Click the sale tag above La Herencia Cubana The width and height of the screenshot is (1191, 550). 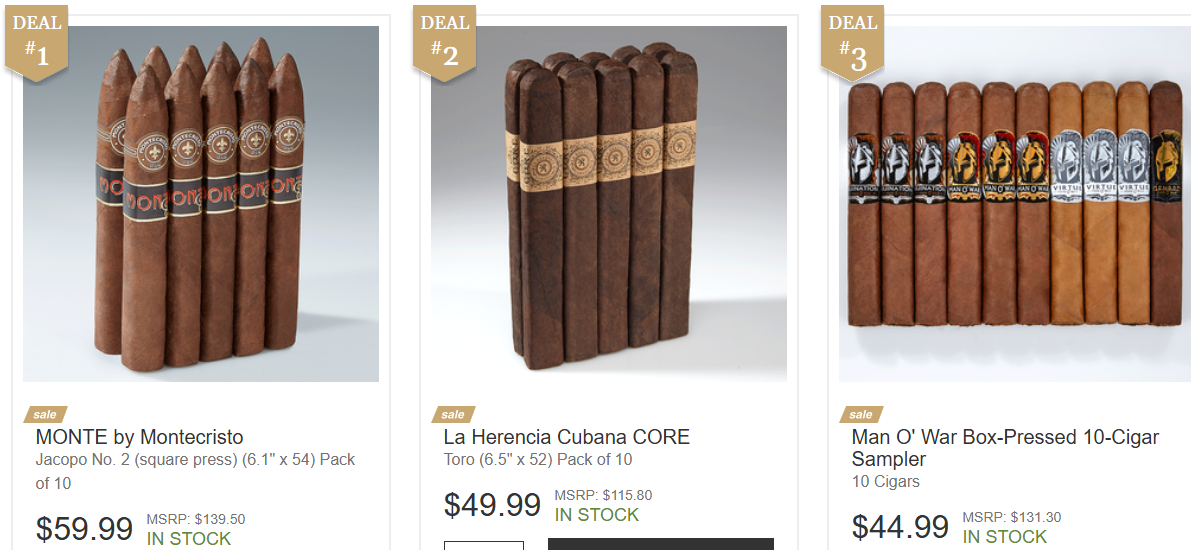click(453, 415)
